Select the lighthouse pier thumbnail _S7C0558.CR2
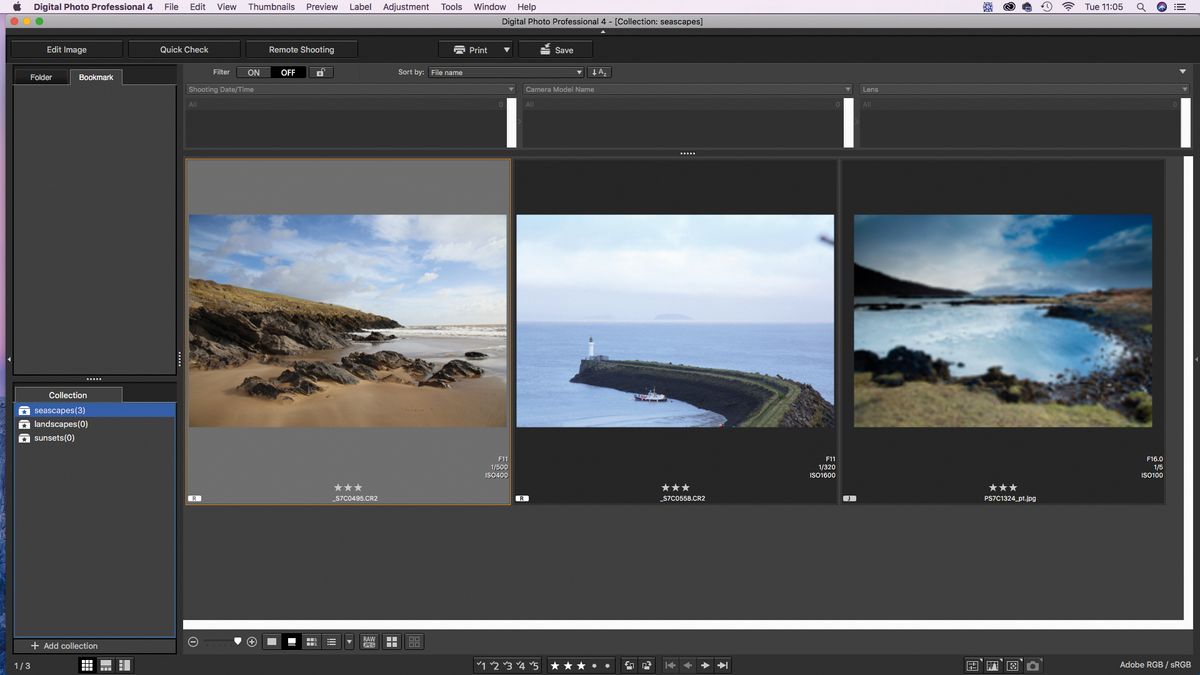The image size is (1200, 675). click(675, 330)
